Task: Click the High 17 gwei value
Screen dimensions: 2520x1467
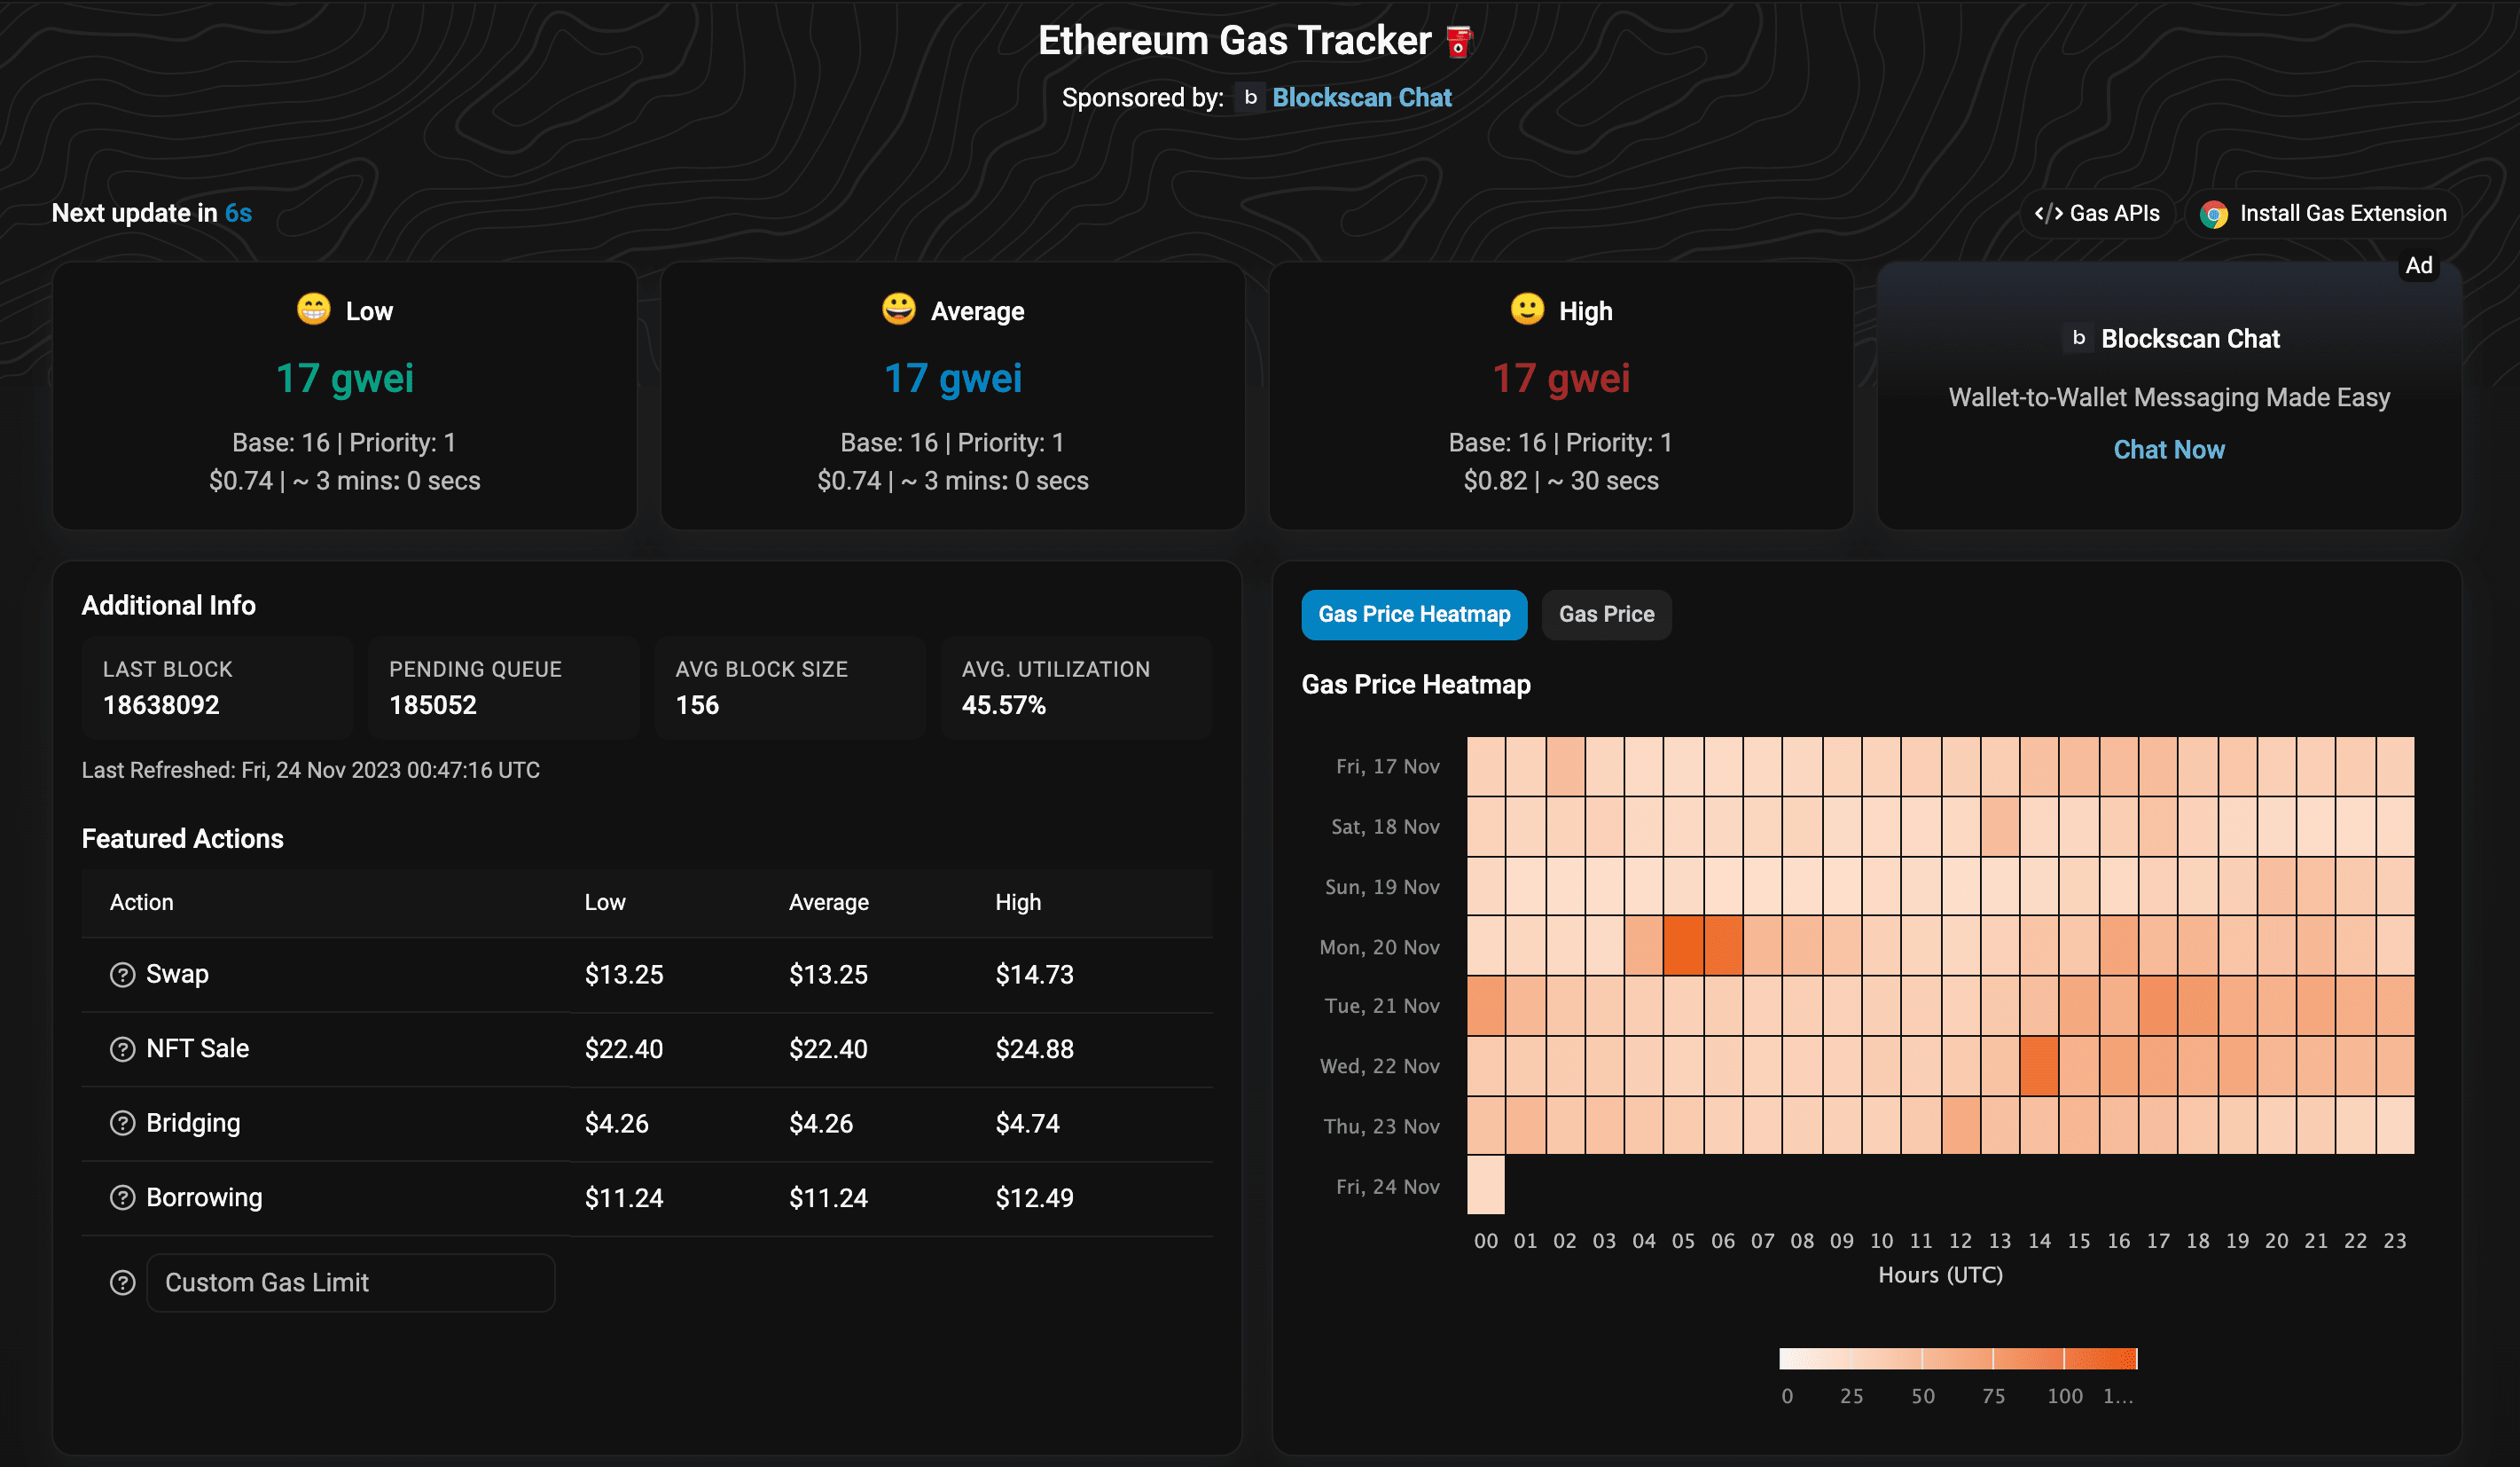Action: pyautogui.click(x=1561, y=378)
